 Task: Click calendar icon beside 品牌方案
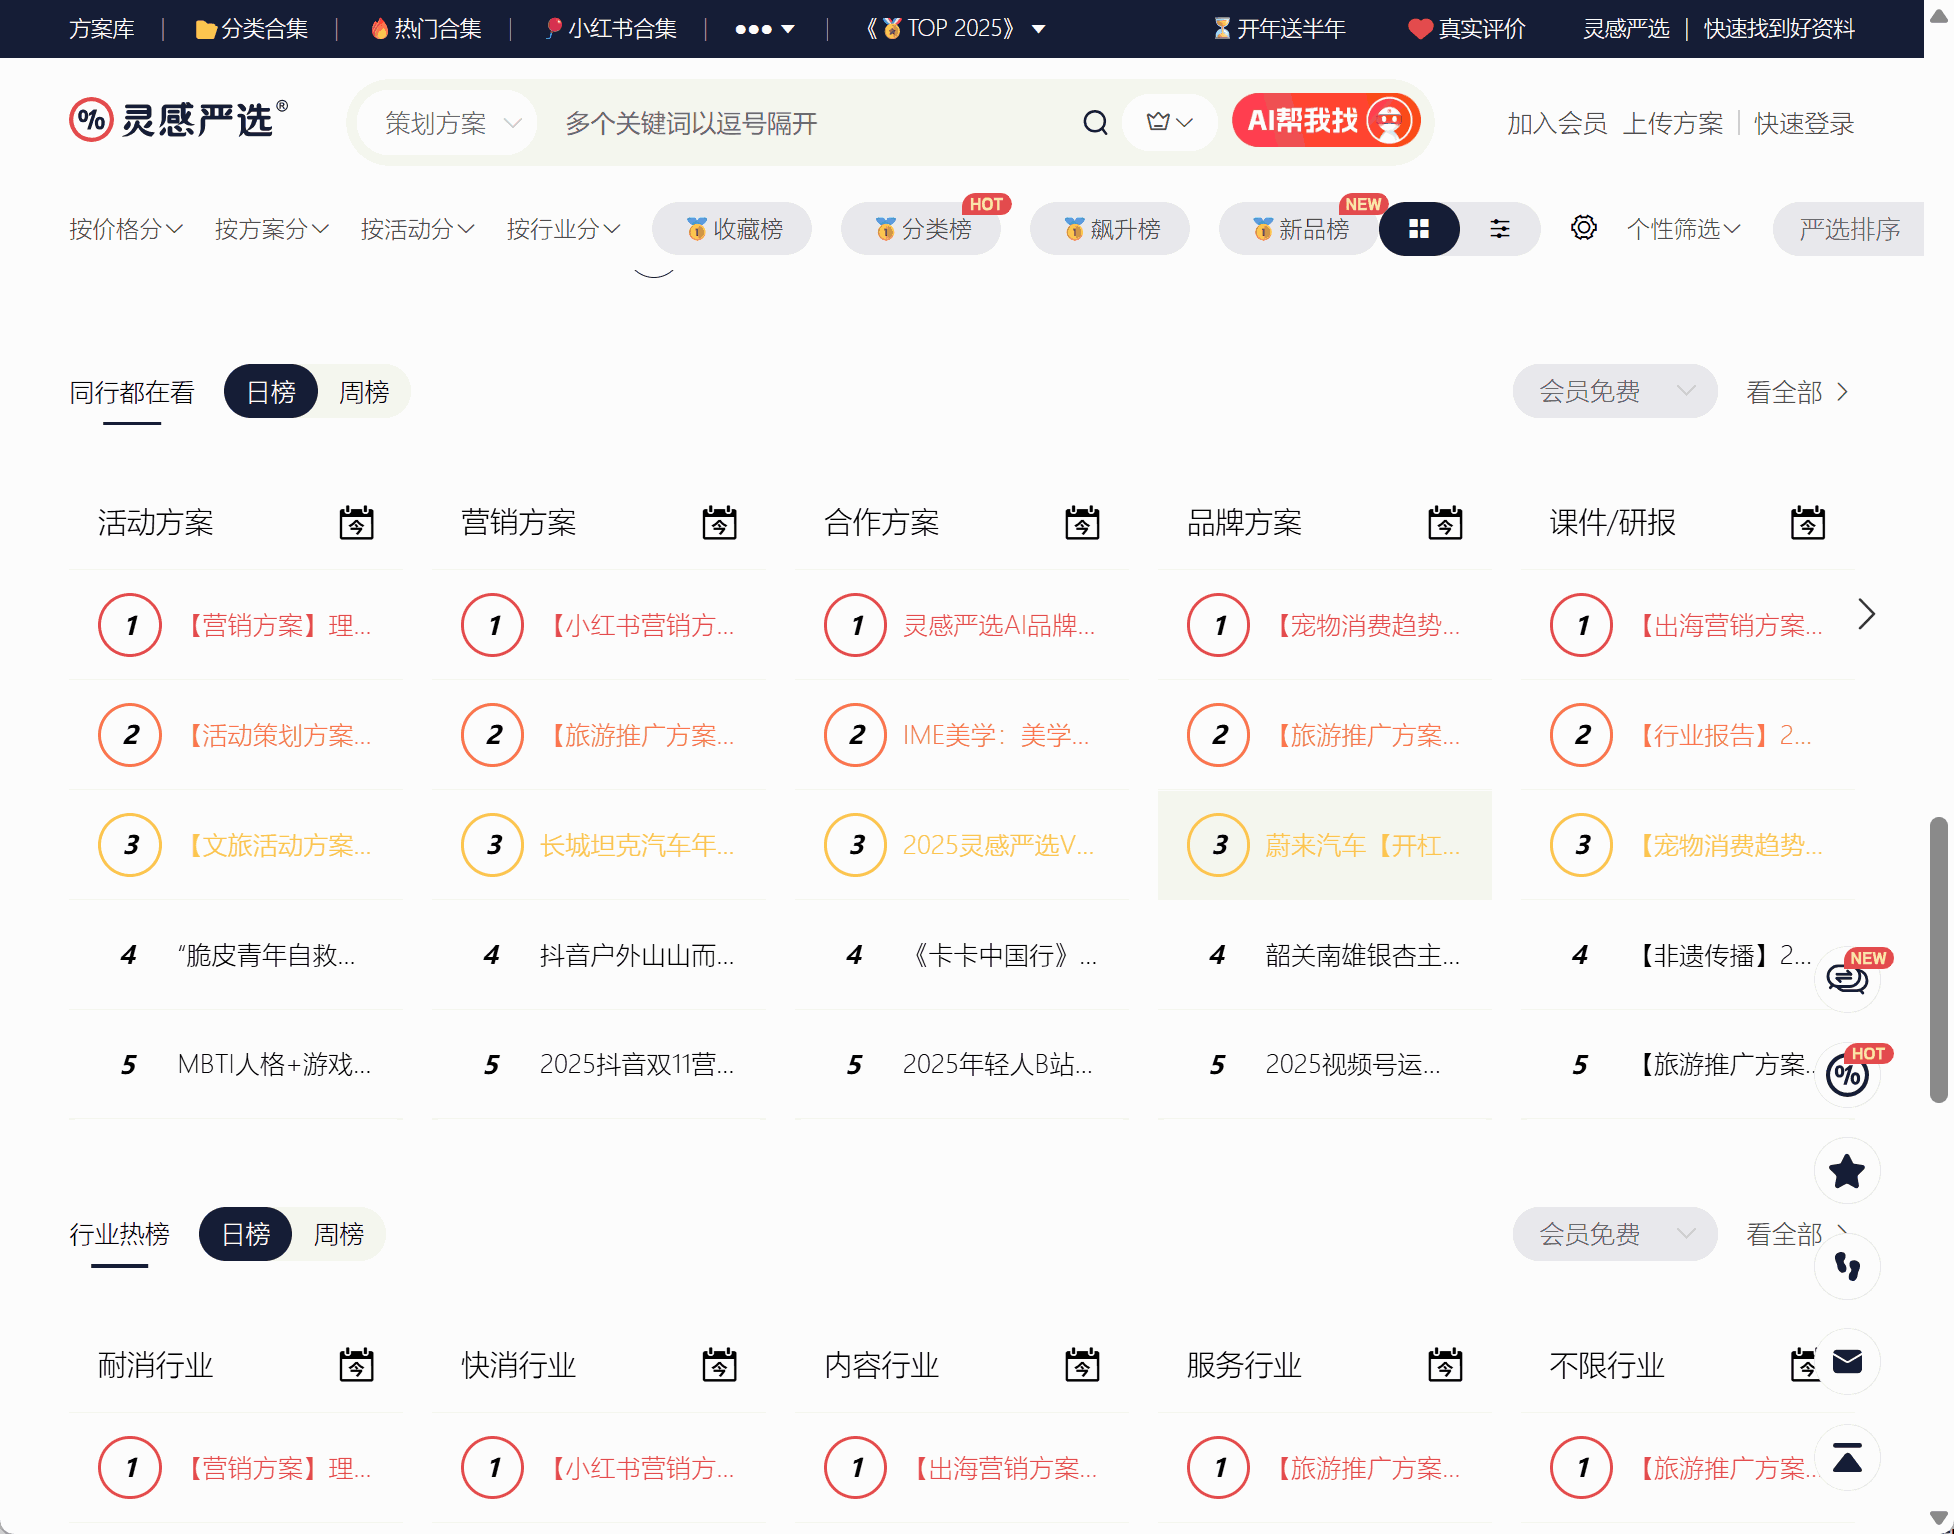(x=1444, y=523)
